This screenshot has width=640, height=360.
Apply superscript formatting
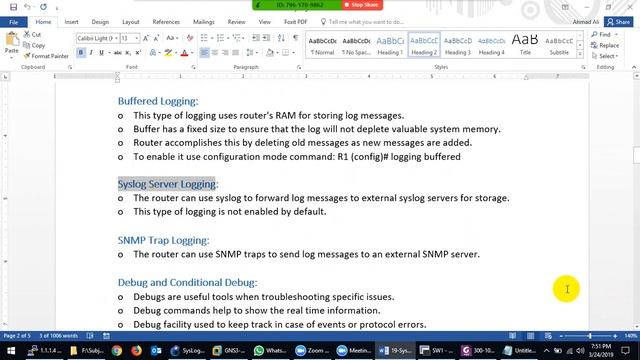tap(138, 53)
